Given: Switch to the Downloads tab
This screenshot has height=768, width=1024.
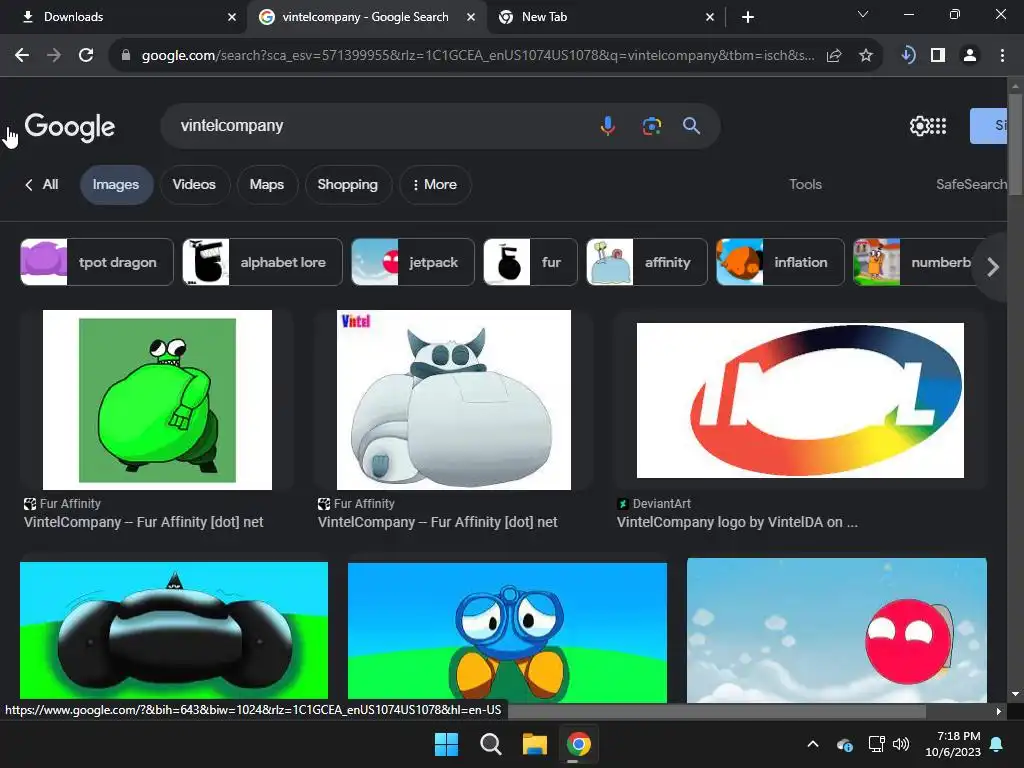Looking at the screenshot, I should pyautogui.click(x=123, y=17).
